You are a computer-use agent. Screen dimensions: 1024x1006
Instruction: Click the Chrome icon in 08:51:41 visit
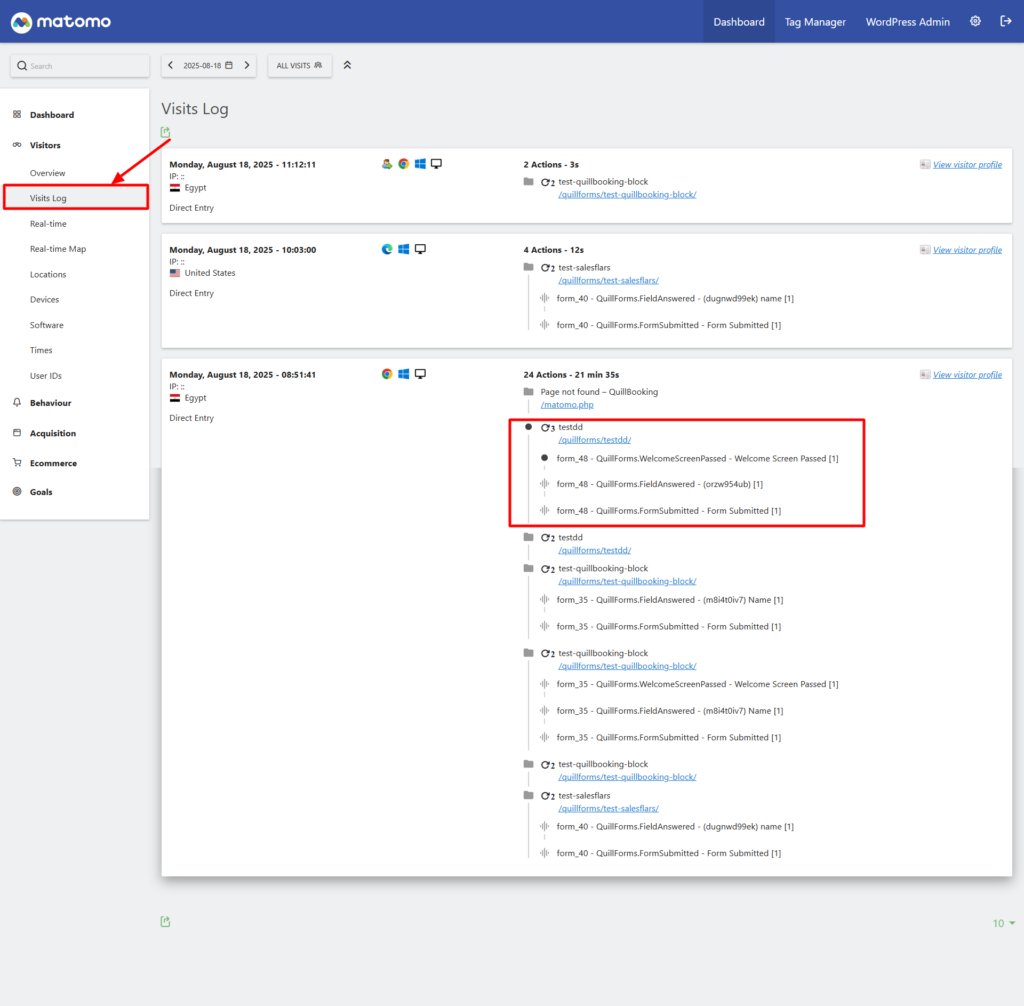click(387, 374)
